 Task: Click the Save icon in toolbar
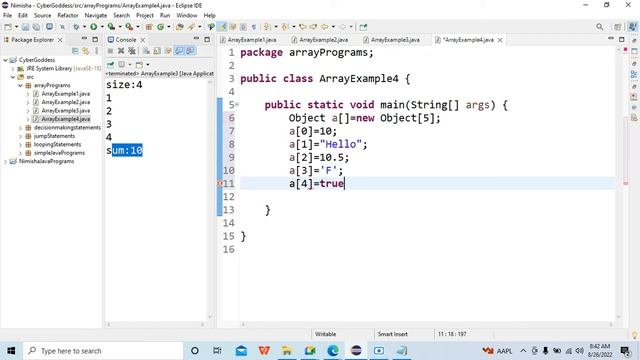pos(25,27)
